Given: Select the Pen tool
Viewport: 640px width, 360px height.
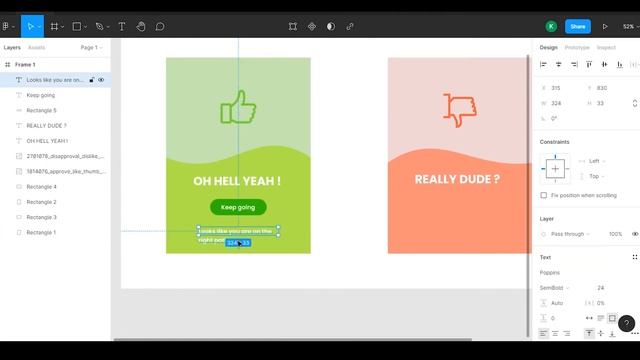Looking at the screenshot, I should 99,27.
